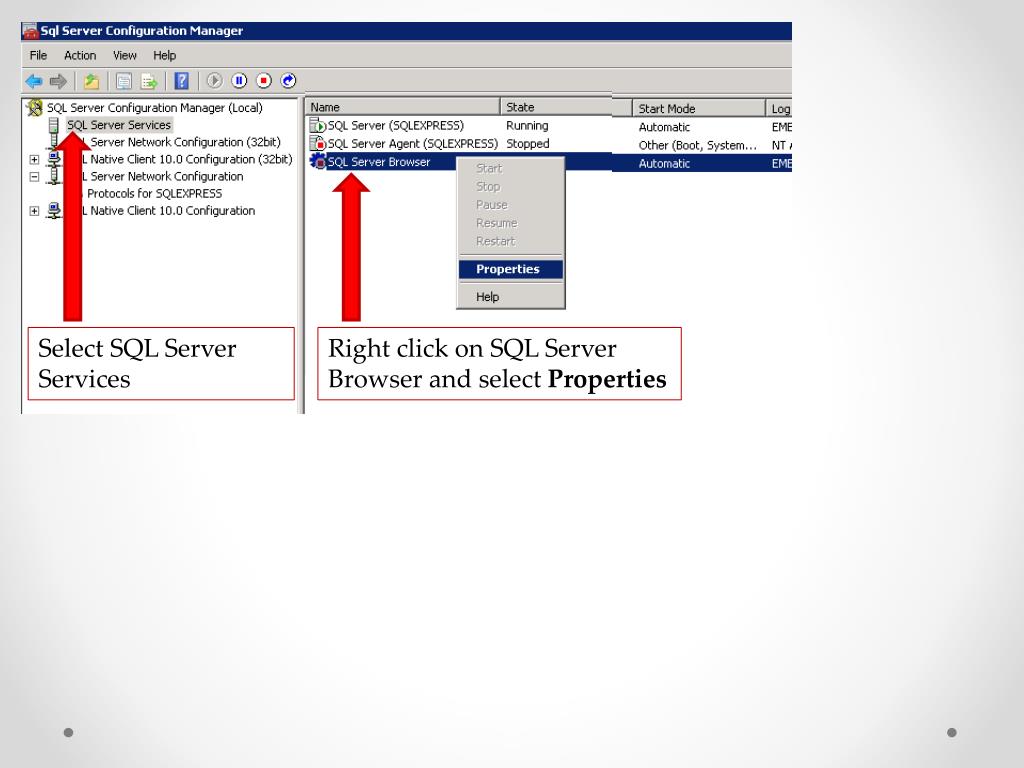The height and width of the screenshot is (768, 1024).
Task: Click the Restart Service toolbar icon
Action: pyautogui.click(x=289, y=80)
